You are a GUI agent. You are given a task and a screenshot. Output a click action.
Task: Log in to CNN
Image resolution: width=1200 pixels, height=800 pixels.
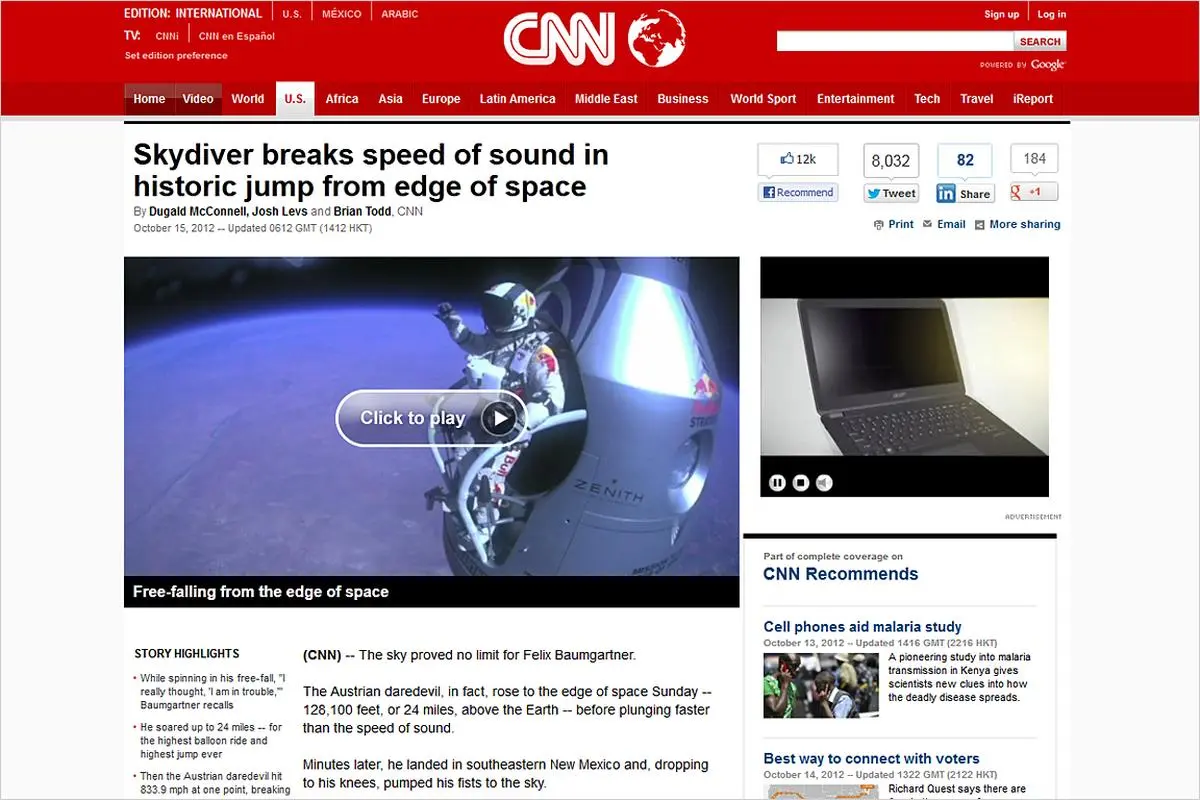pyautogui.click(x=1053, y=13)
